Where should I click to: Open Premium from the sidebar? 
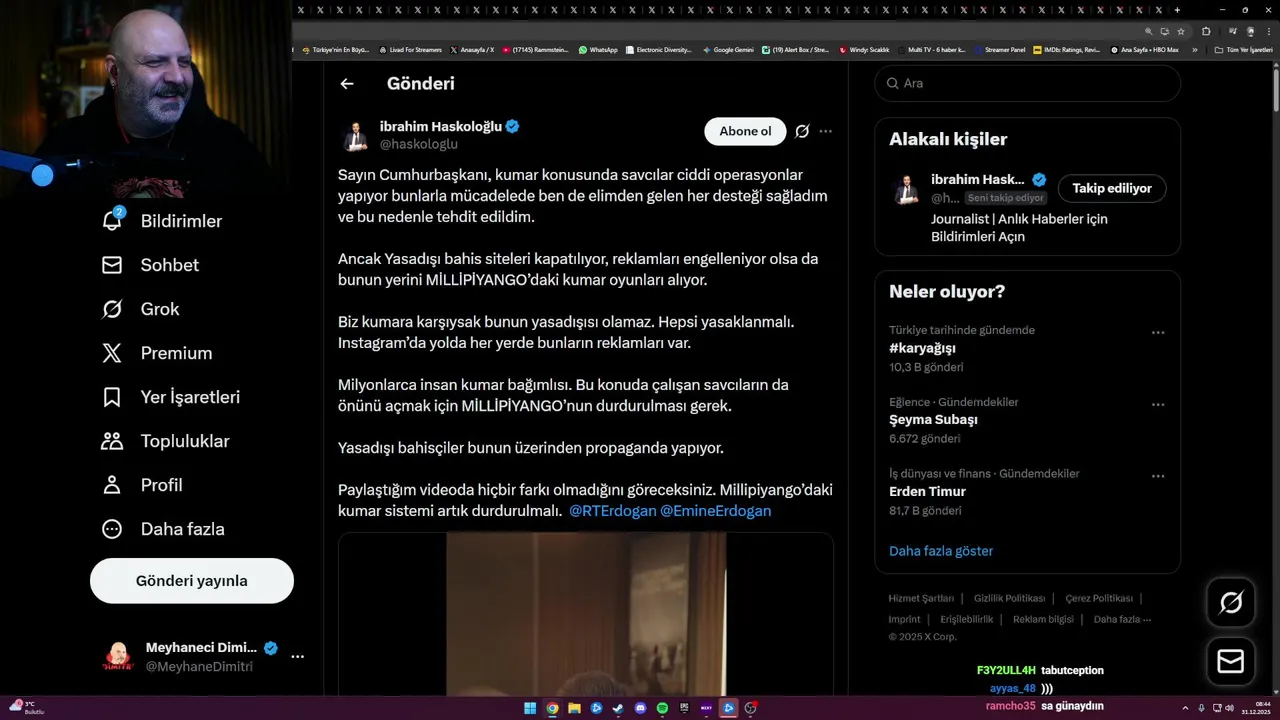coord(156,353)
